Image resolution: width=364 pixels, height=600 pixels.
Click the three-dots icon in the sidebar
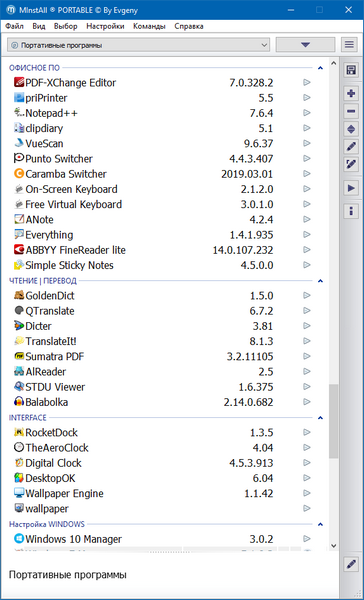tap(351, 211)
